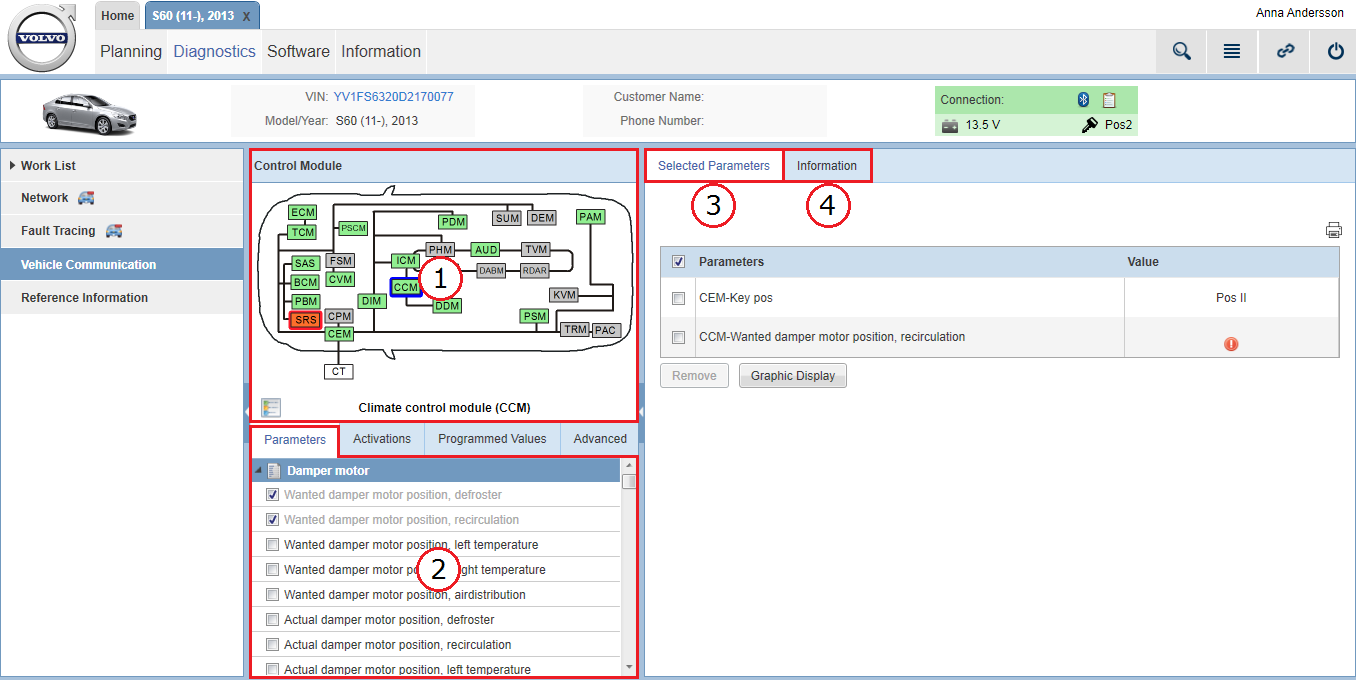Check Actual damper motor position, recirculation
1356x680 pixels.
click(272, 645)
